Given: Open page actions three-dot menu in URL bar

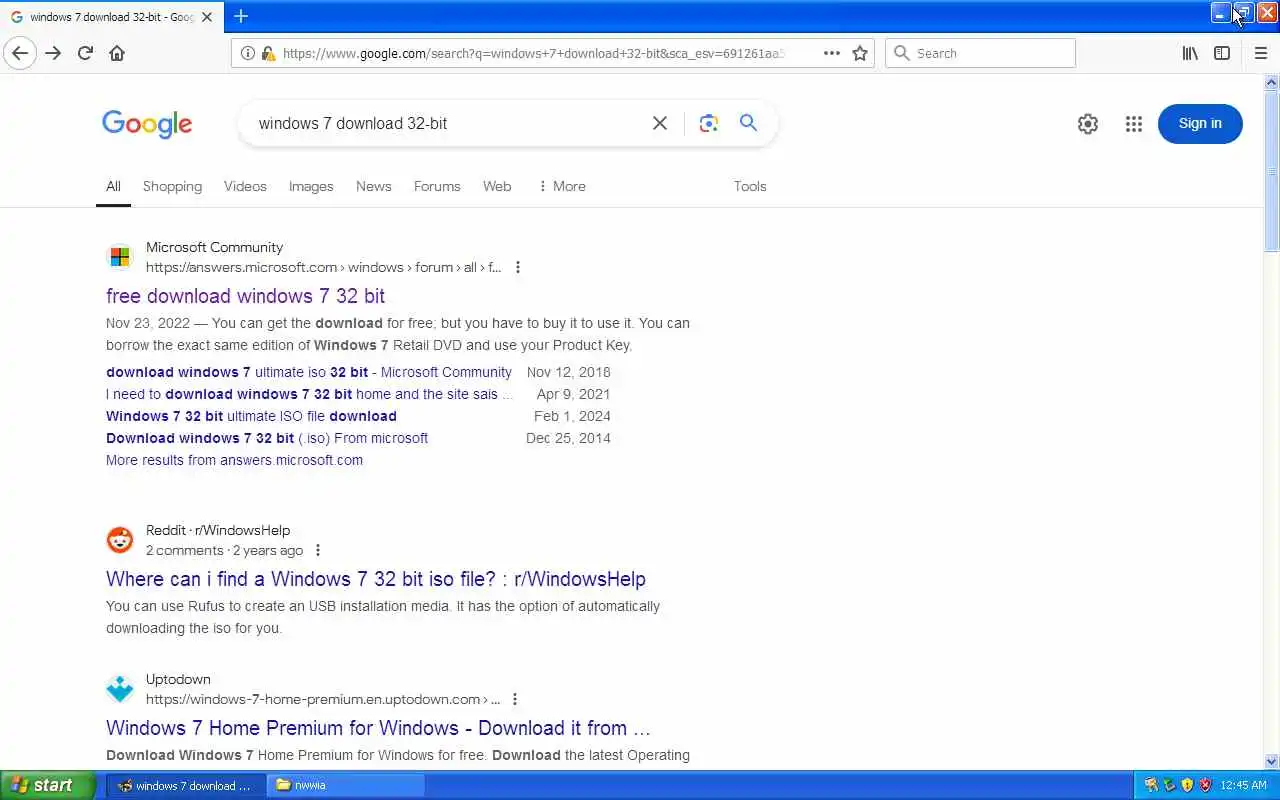Looking at the screenshot, I should click(832, 53).
